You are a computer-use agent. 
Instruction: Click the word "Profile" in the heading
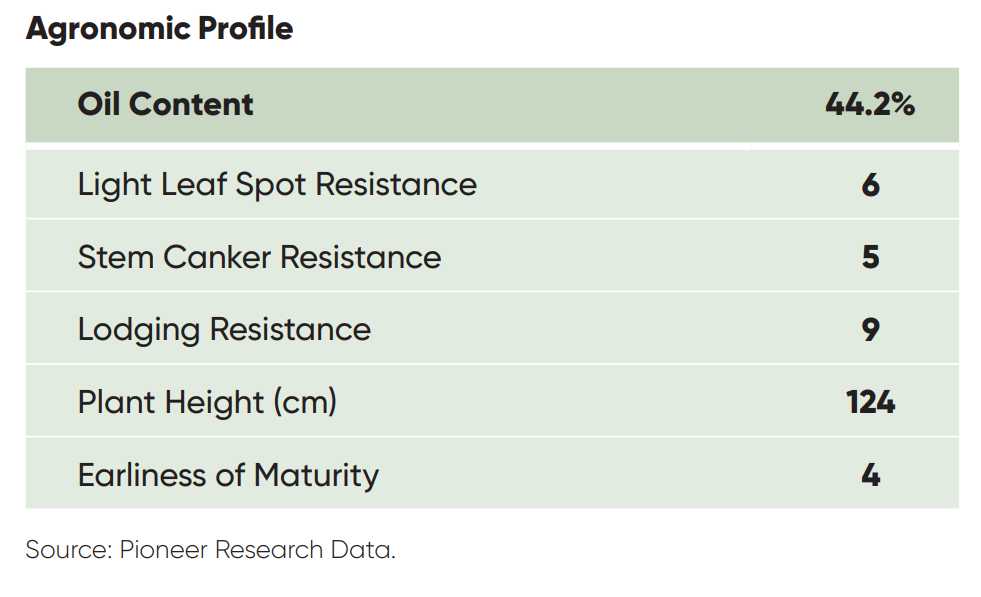click(x=245, y=29)
